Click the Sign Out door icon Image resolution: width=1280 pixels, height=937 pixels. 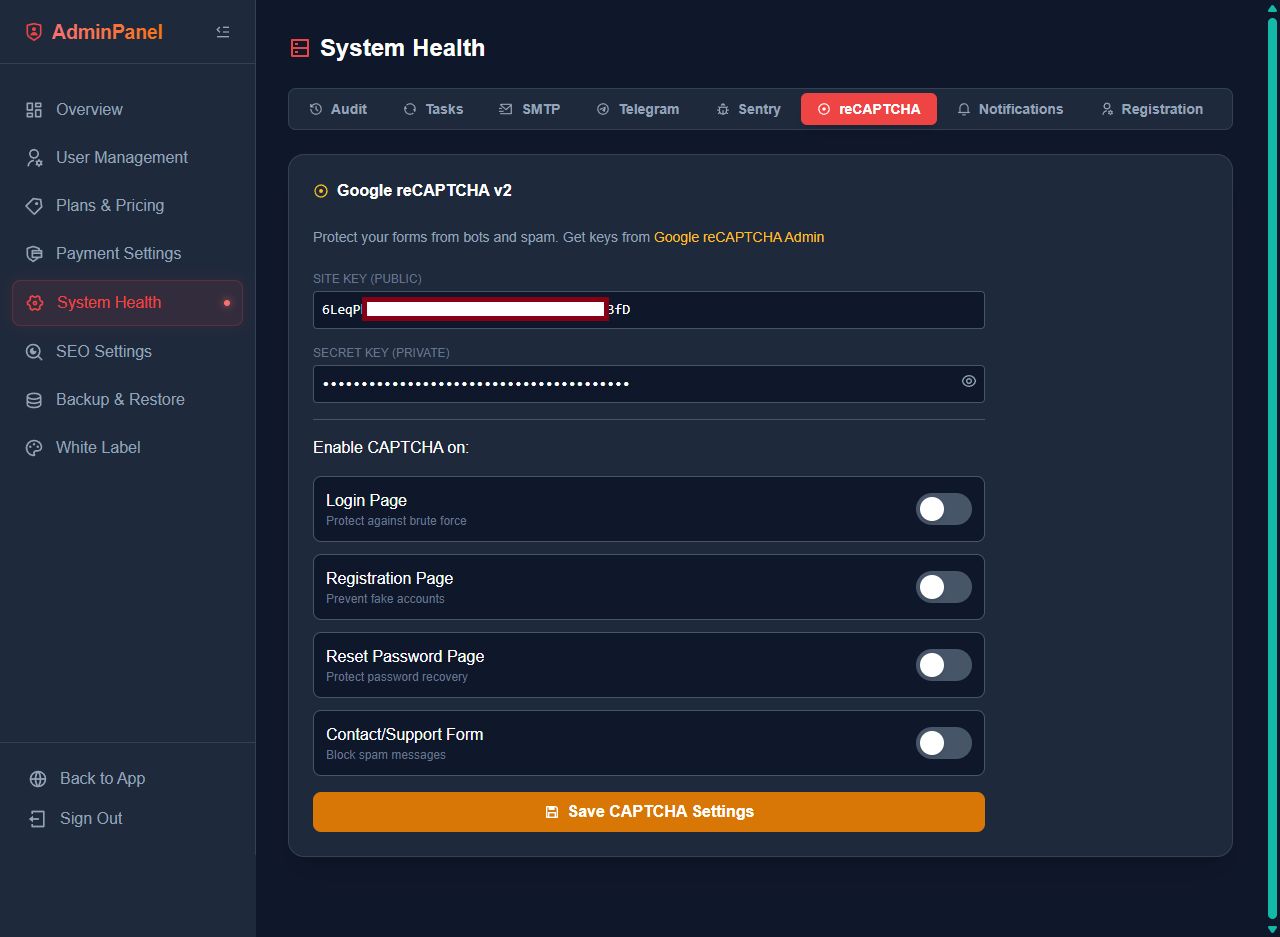pyautogui.click(x=37, y=819)
